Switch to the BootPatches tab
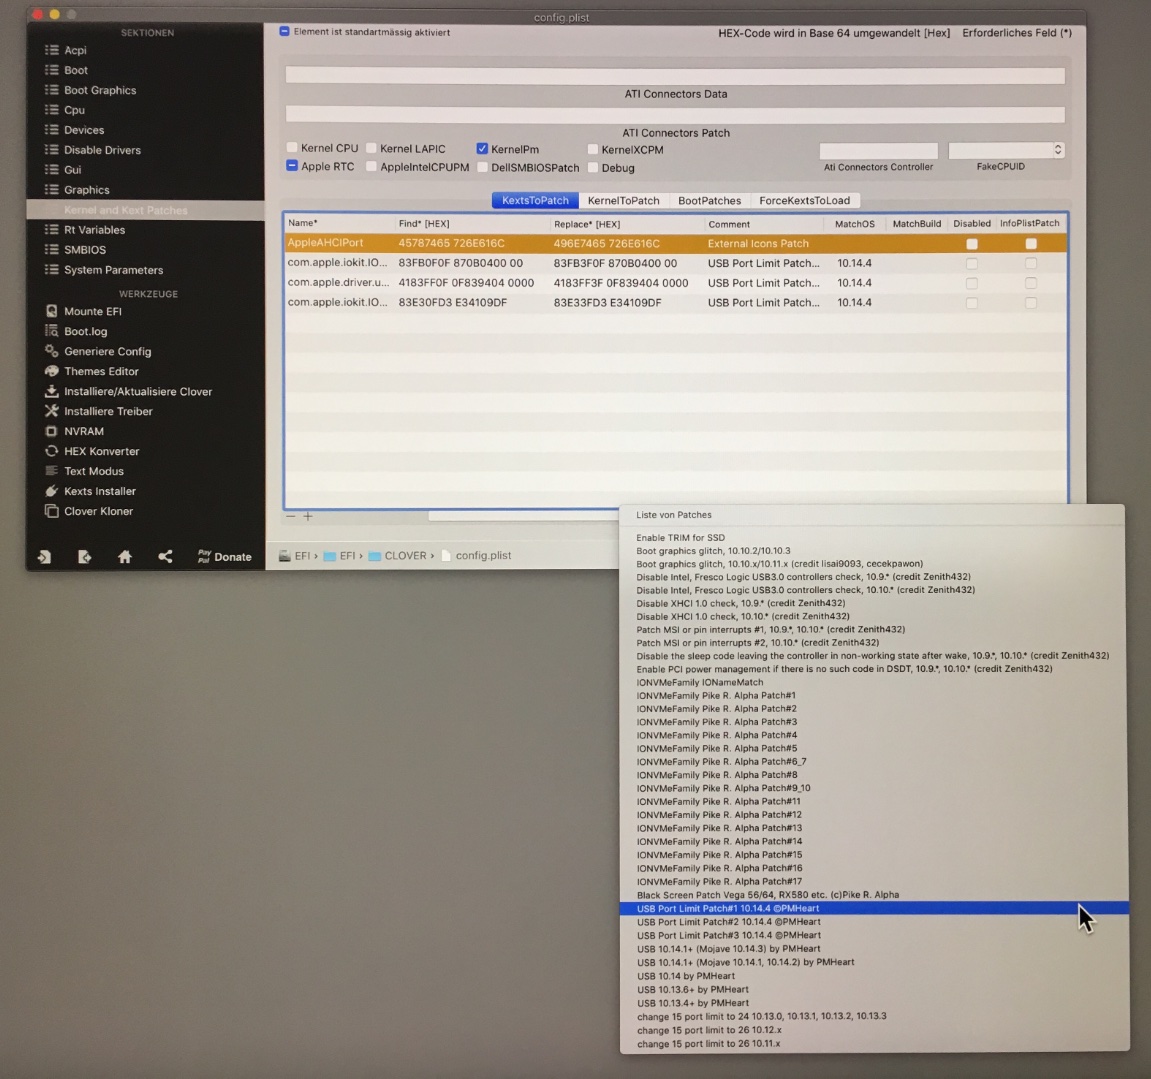1151x1079 pixels. pyautogui.click(x=709, y=200)
